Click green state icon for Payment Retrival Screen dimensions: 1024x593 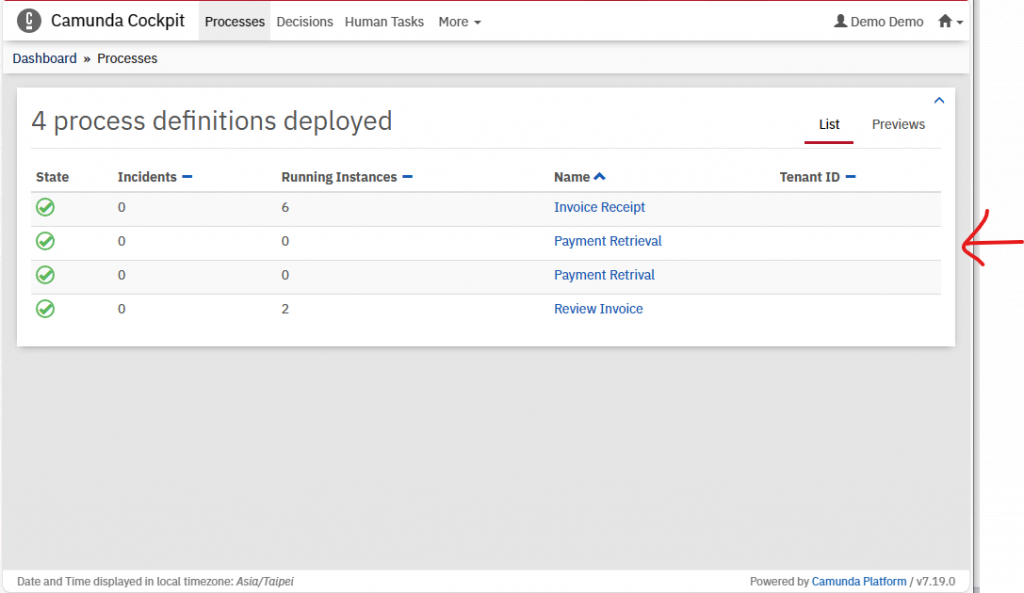(45, 275)
